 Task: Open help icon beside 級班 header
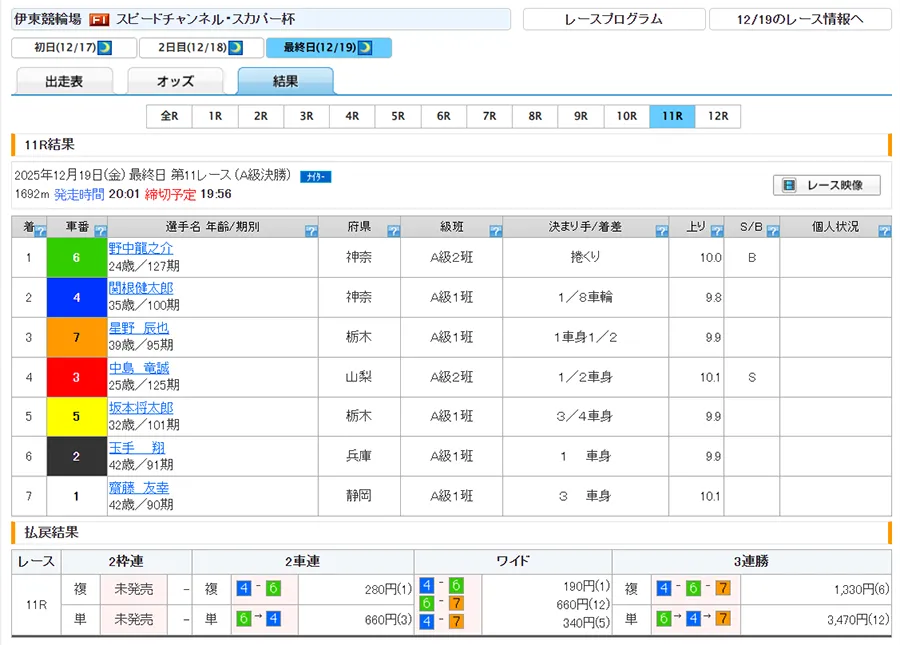tap(495, 231)
